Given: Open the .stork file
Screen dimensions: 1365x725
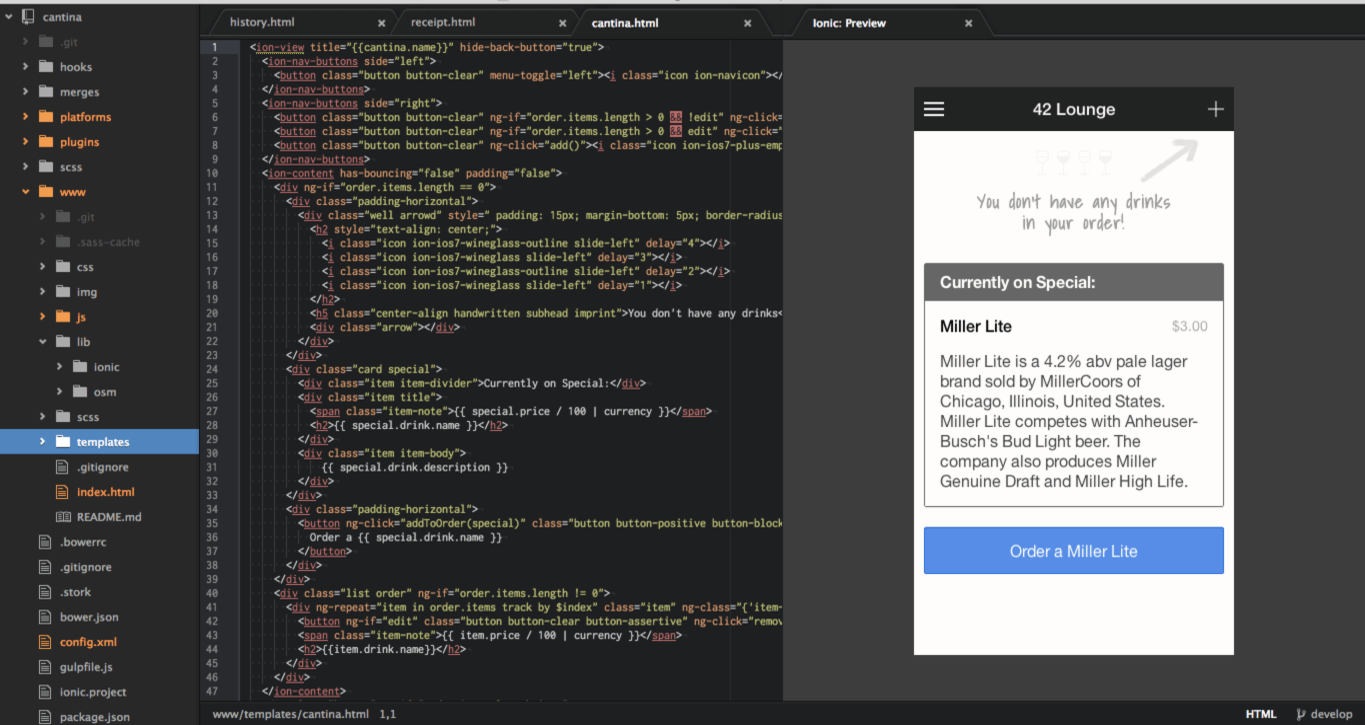Looking at the screenshot, I should tap(76, 592).
